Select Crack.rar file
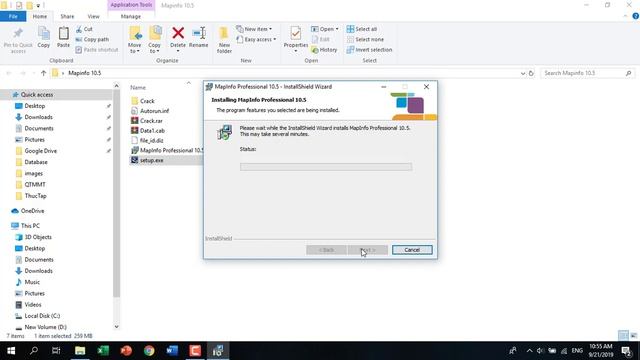Image resolution: width=640 pixels, height=360 pixels. (x=151, y=121)
